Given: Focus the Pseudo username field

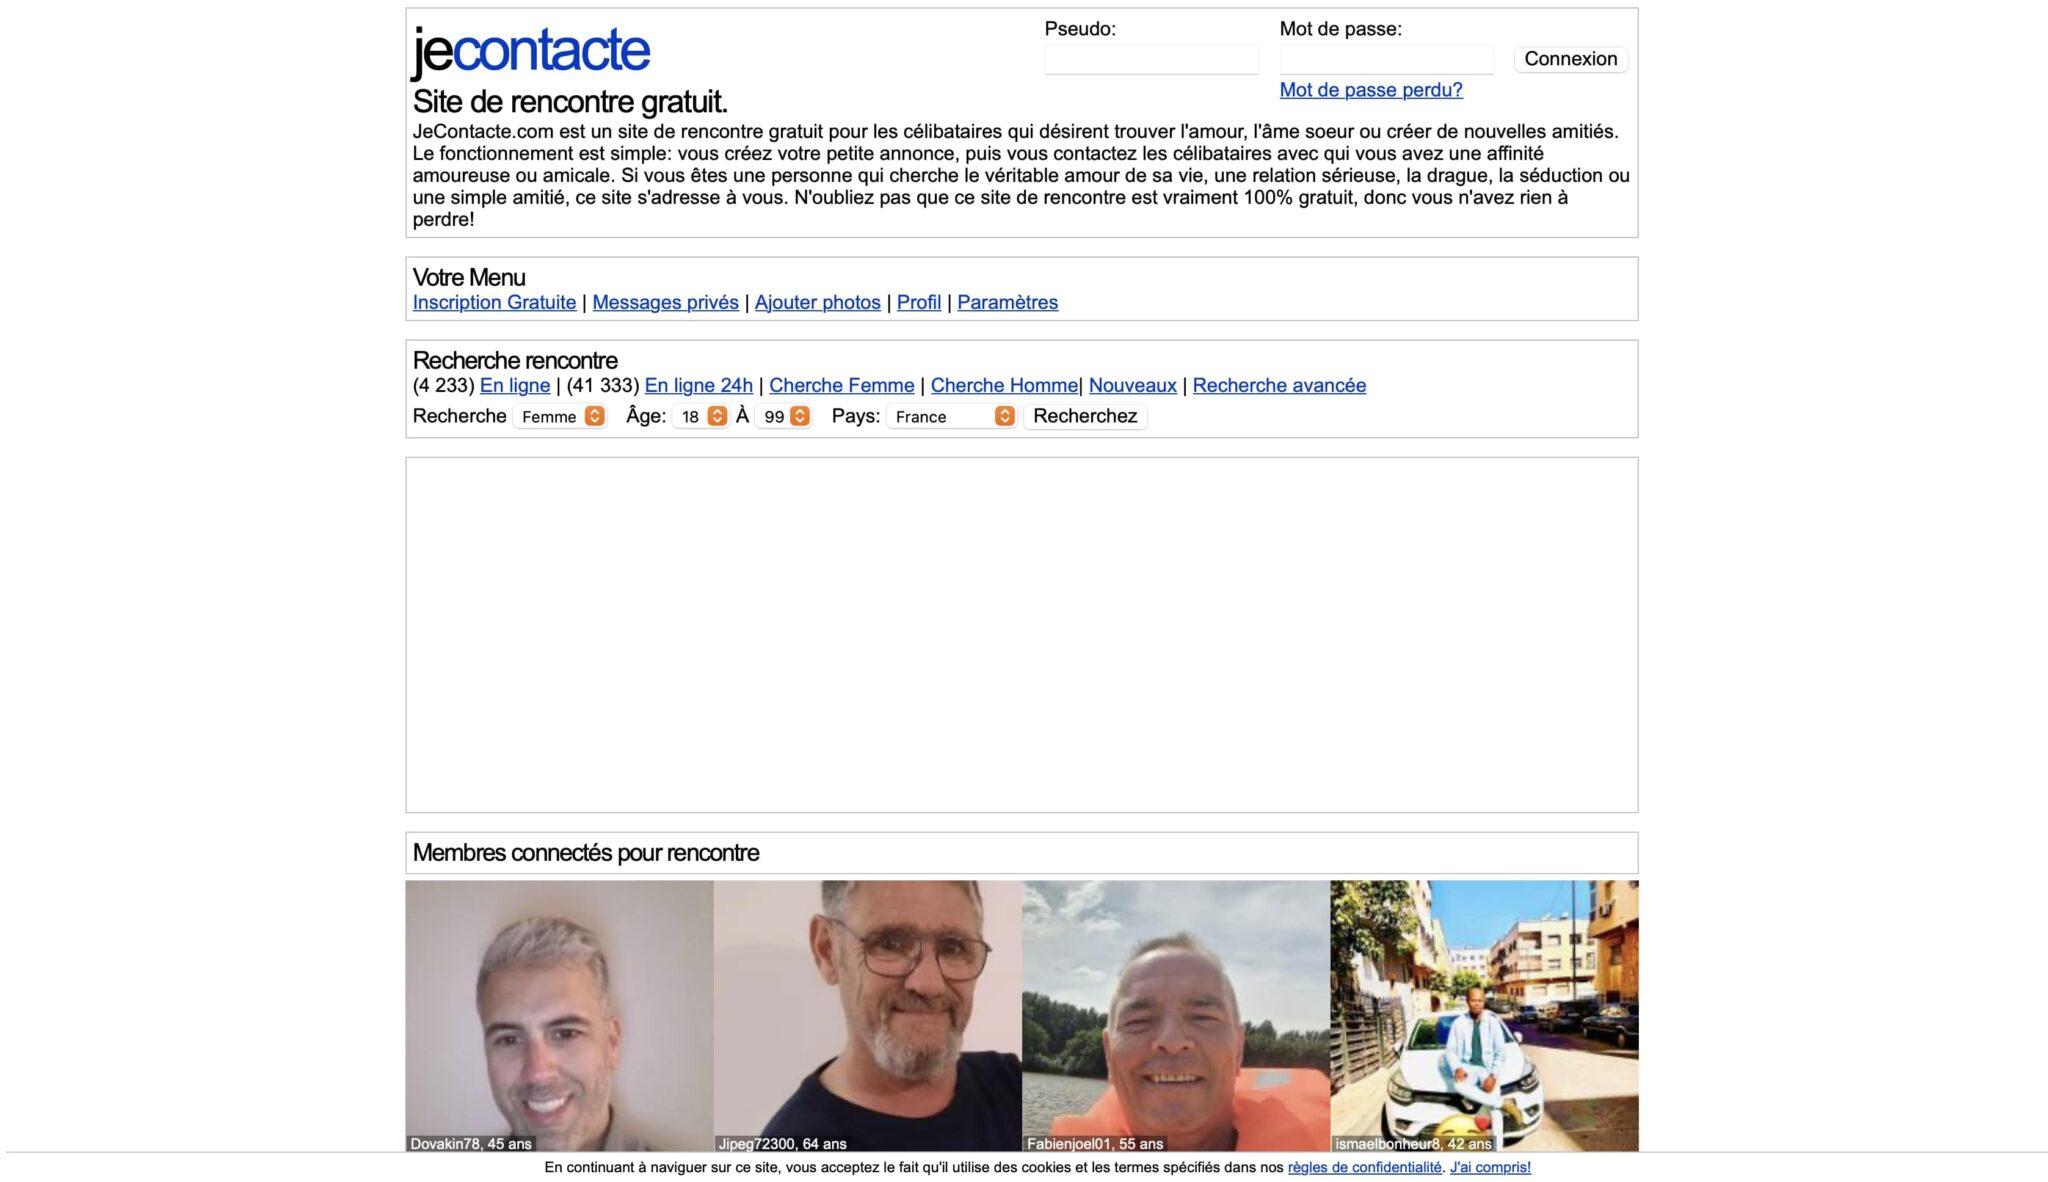Looking at the screenshot, I should (1151, 59).
